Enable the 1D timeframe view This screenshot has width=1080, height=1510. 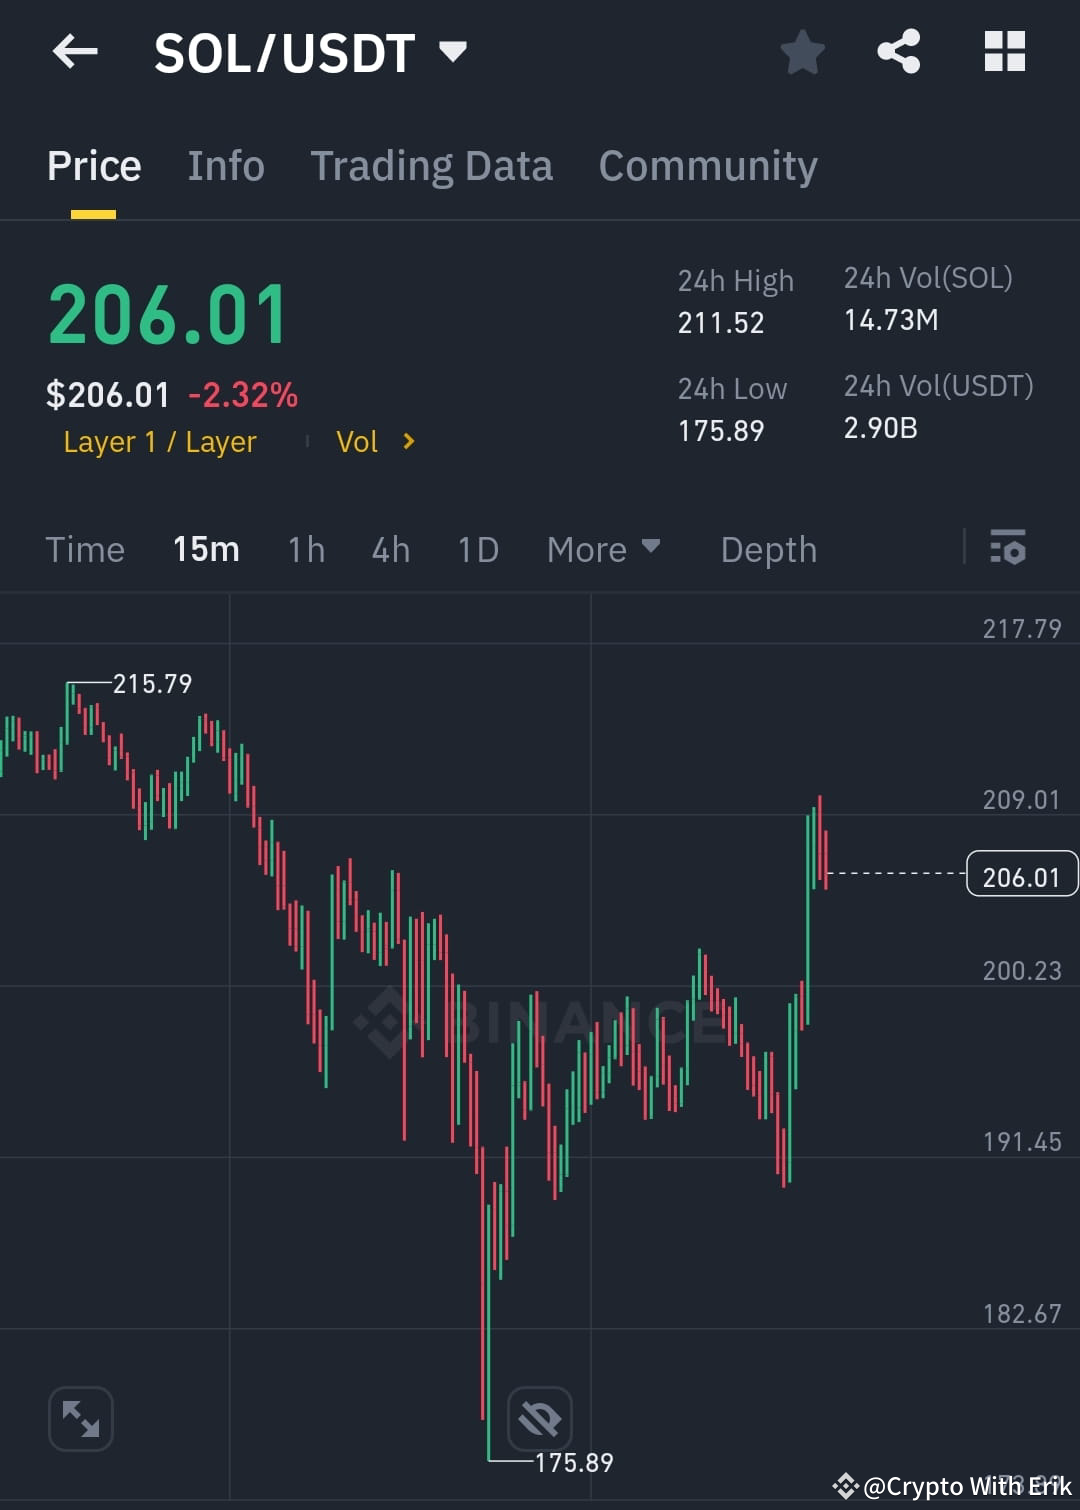coord(477,549)
